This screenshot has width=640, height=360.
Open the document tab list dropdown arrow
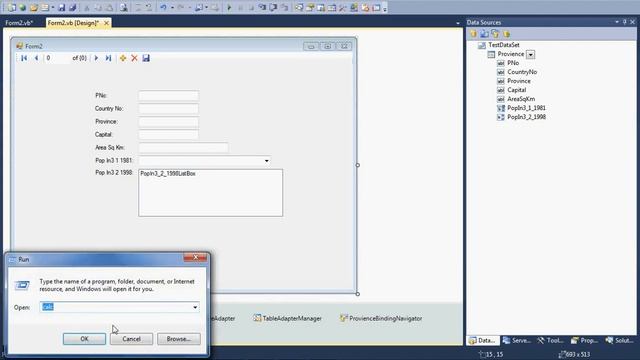click(x=458, y=23)
